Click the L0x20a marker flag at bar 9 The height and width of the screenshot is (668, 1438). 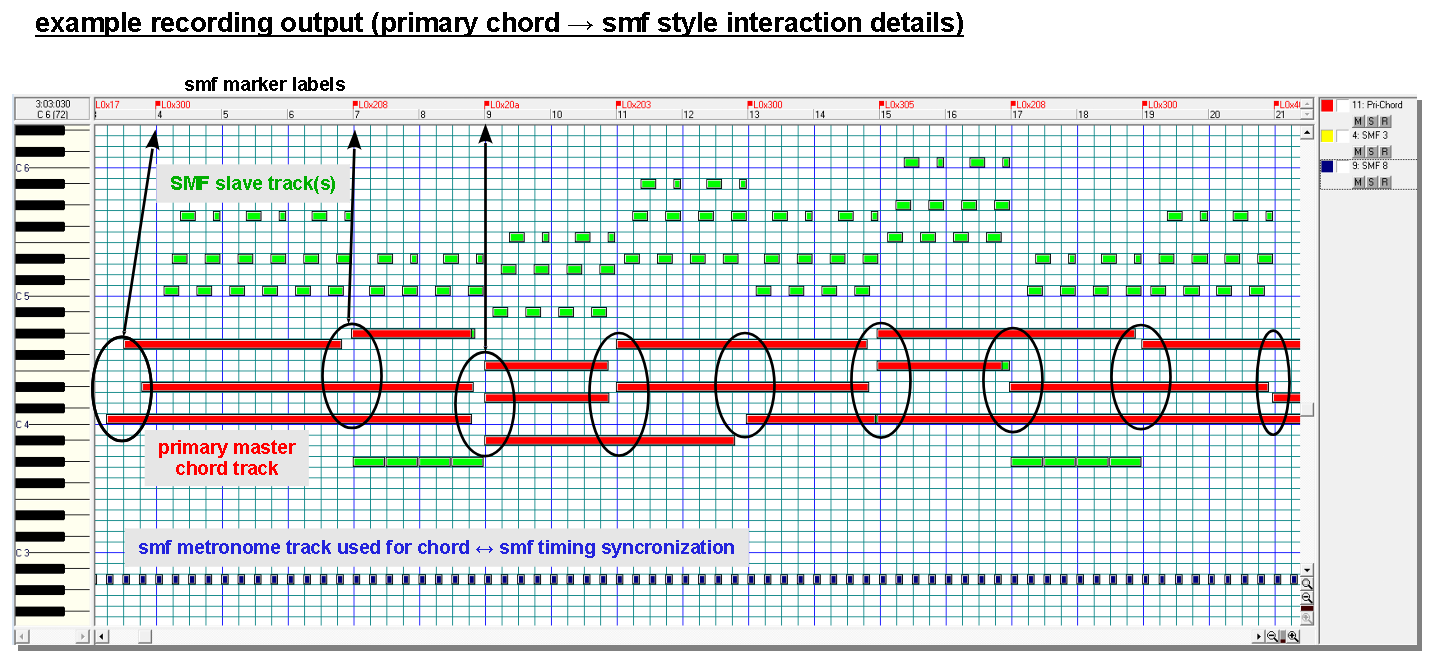coord(488,104)
